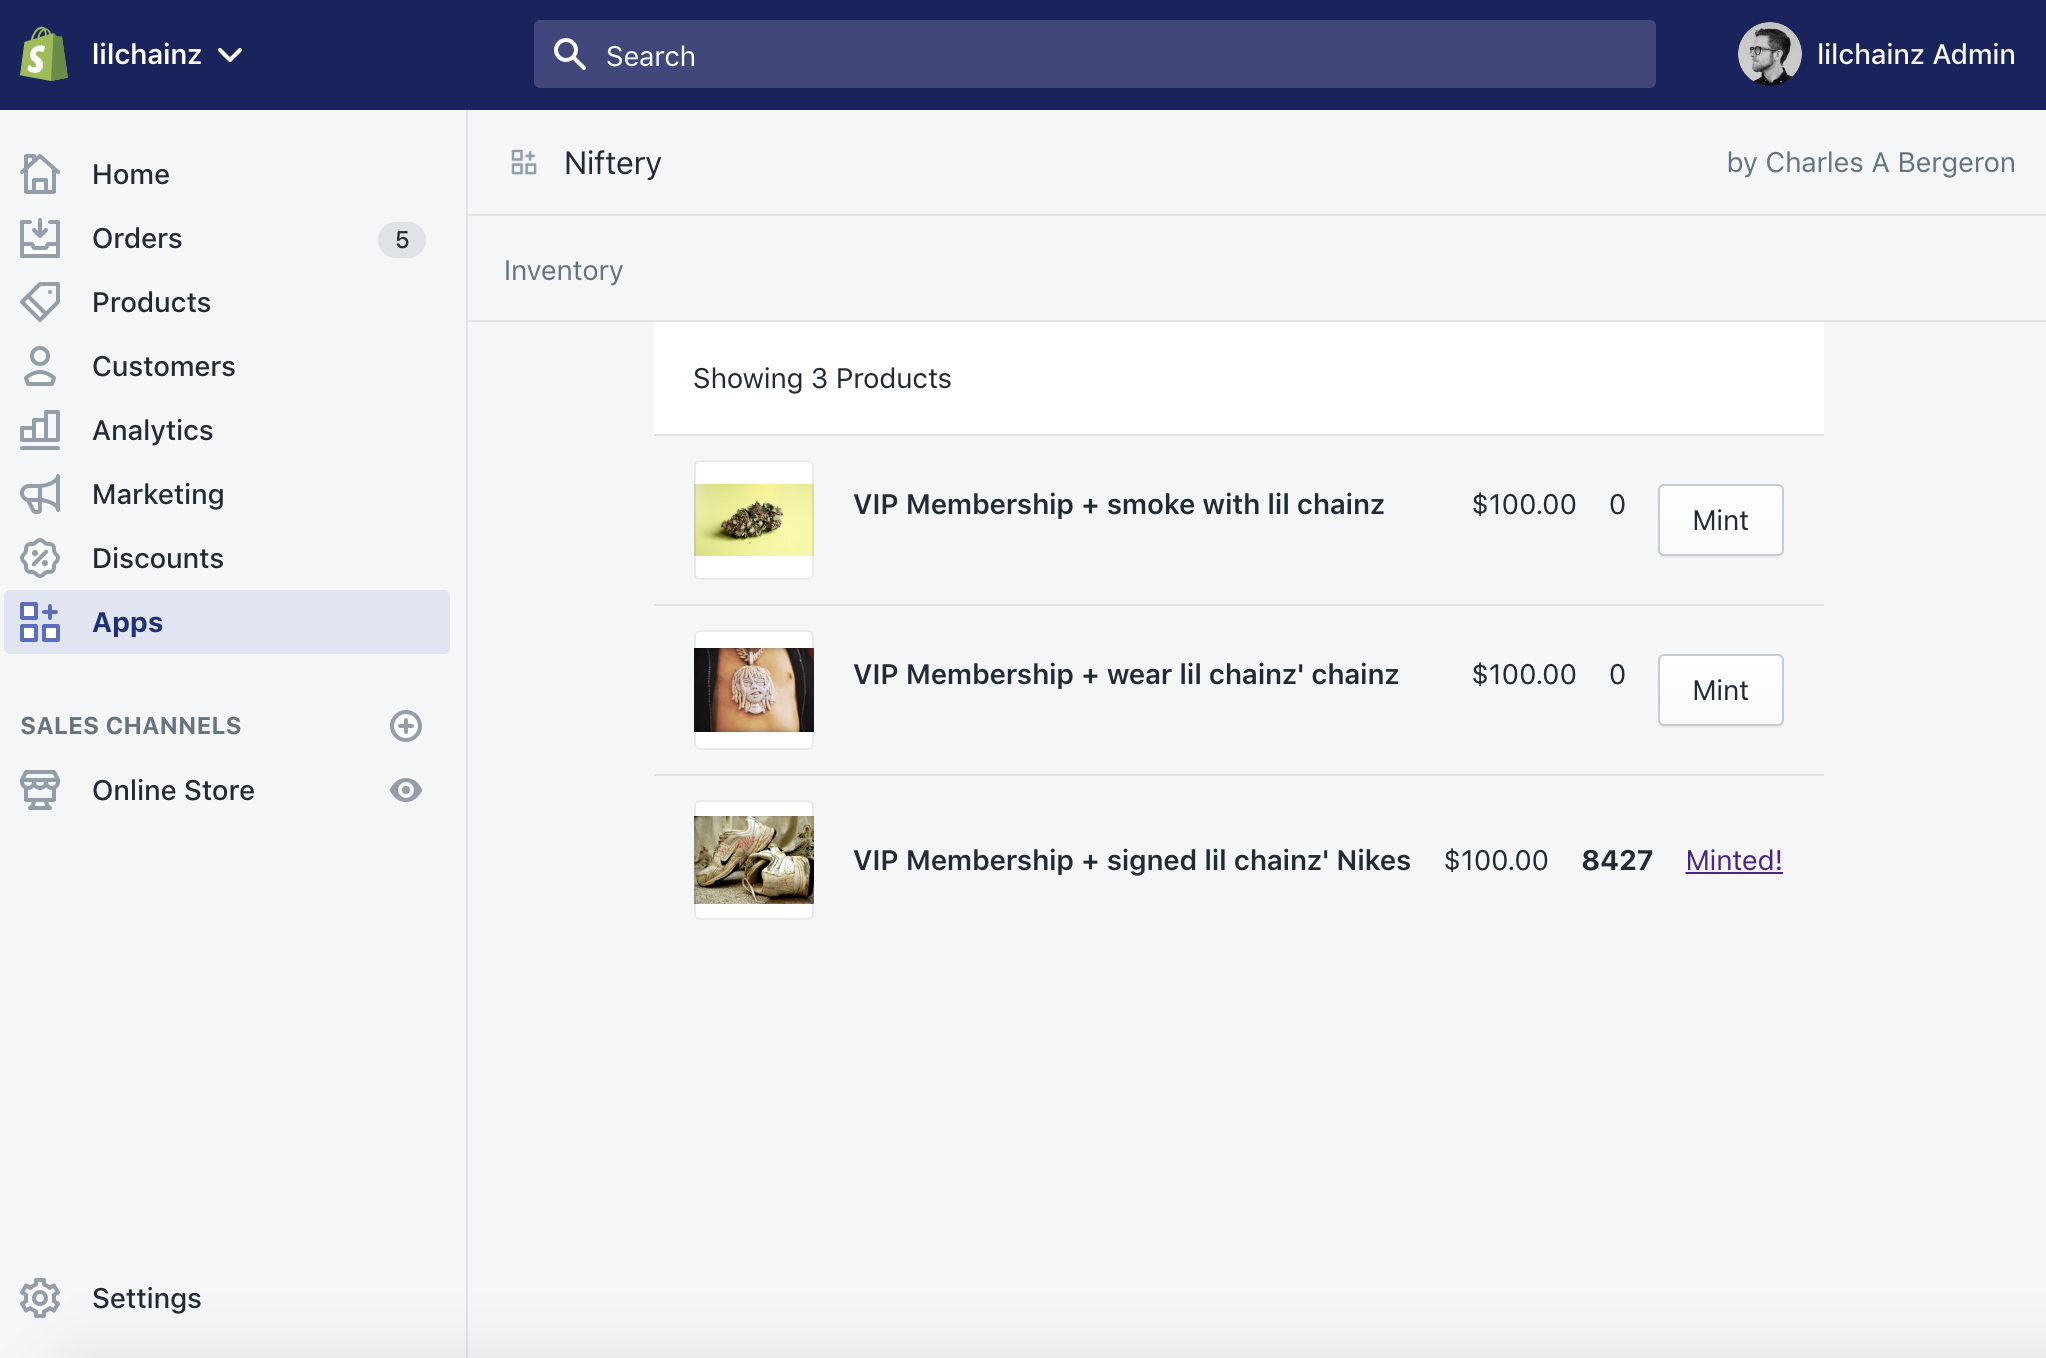Add a sales channel plus button
Screen dimensions: 2046x1358
click(405, 726)
